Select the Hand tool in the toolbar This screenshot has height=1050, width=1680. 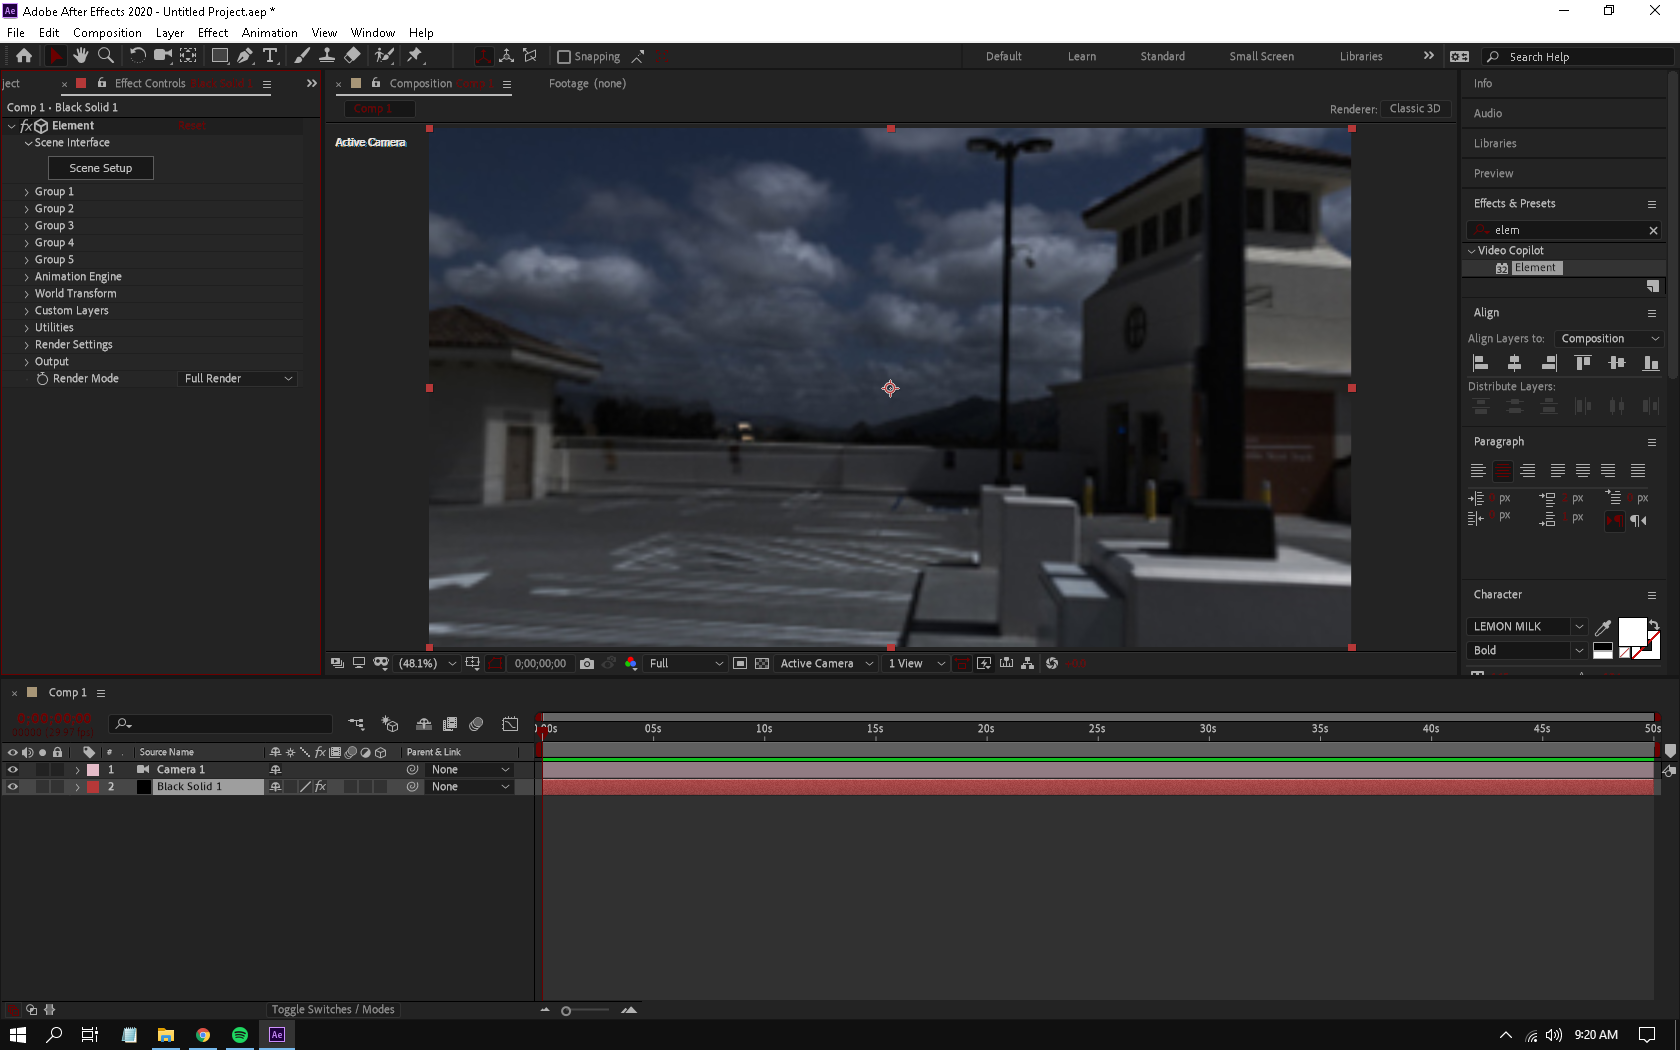pyautogui.click(x=81, y=56)
